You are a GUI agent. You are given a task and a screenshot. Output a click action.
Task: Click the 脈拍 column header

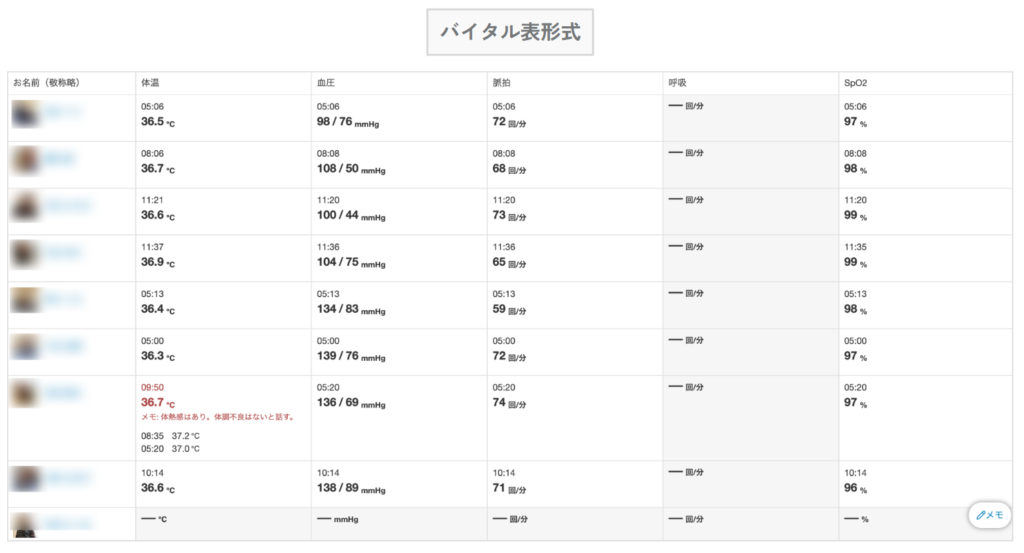(502, 83)
